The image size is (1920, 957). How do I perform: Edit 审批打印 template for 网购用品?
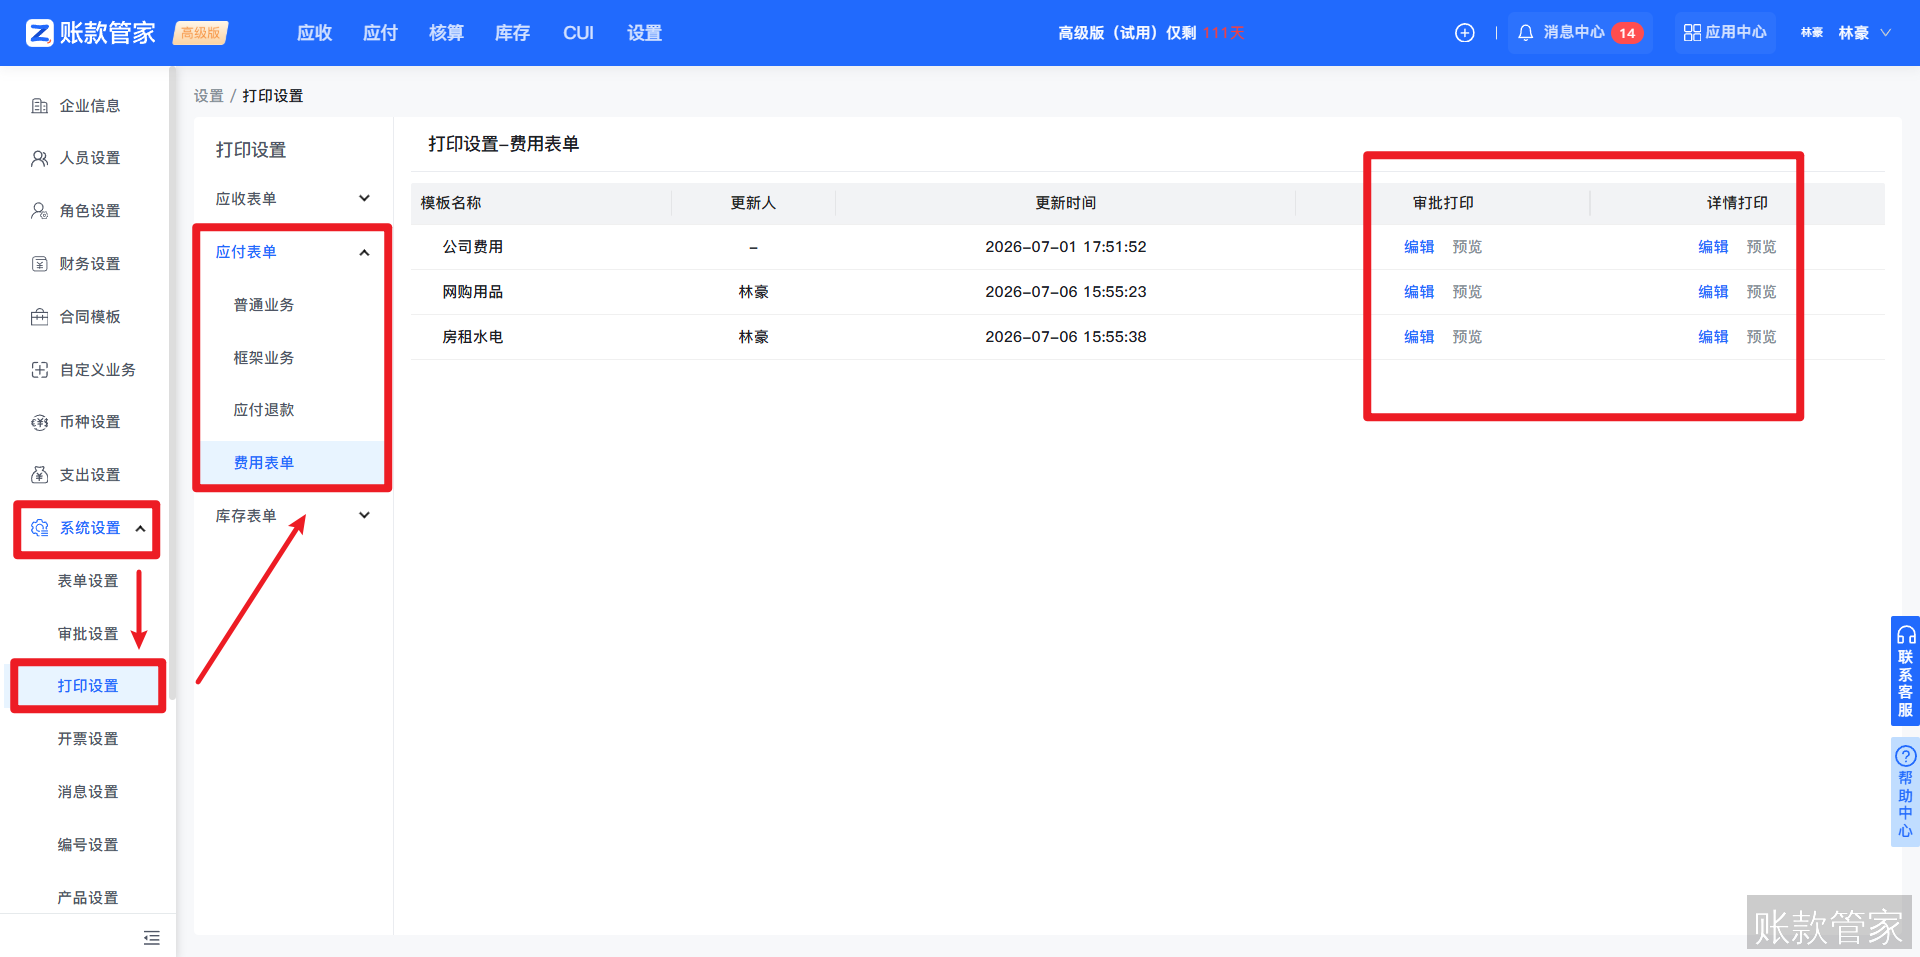(x=1419, y=292)
